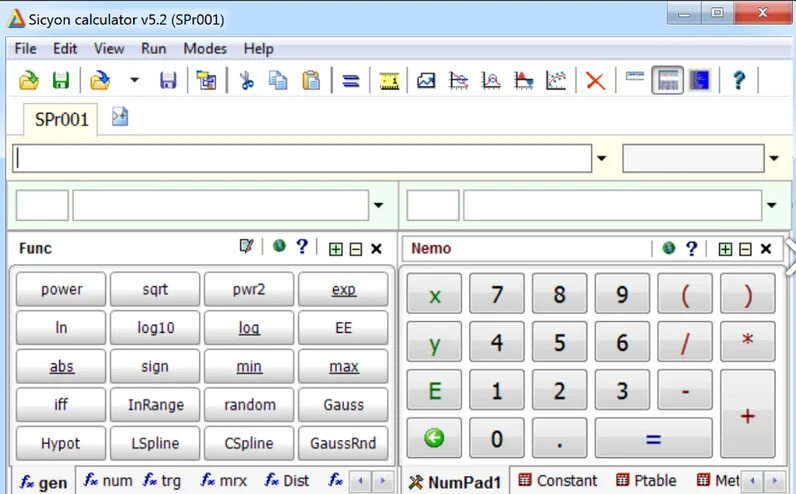Screen dimensions: 796x494
Task: Toggle the compact single-line view icon
Action: tap(635, 77)
